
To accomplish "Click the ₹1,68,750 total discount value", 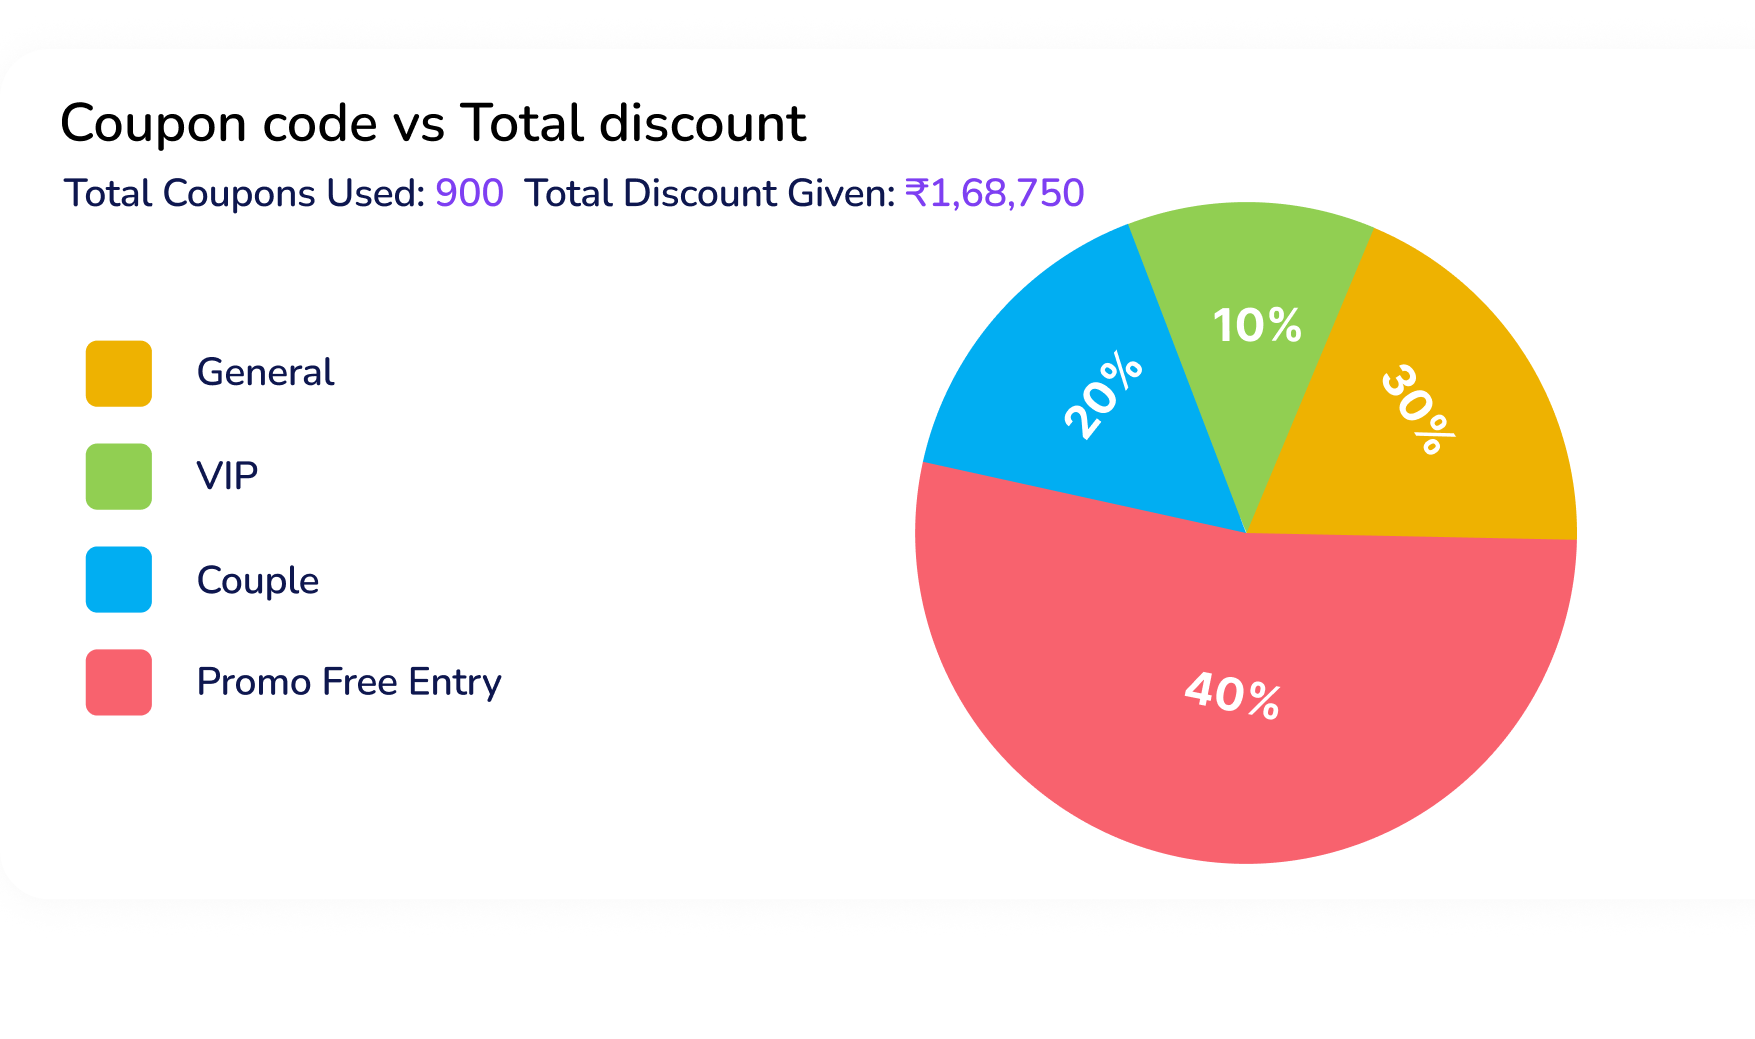I will (x=994, y=193).
